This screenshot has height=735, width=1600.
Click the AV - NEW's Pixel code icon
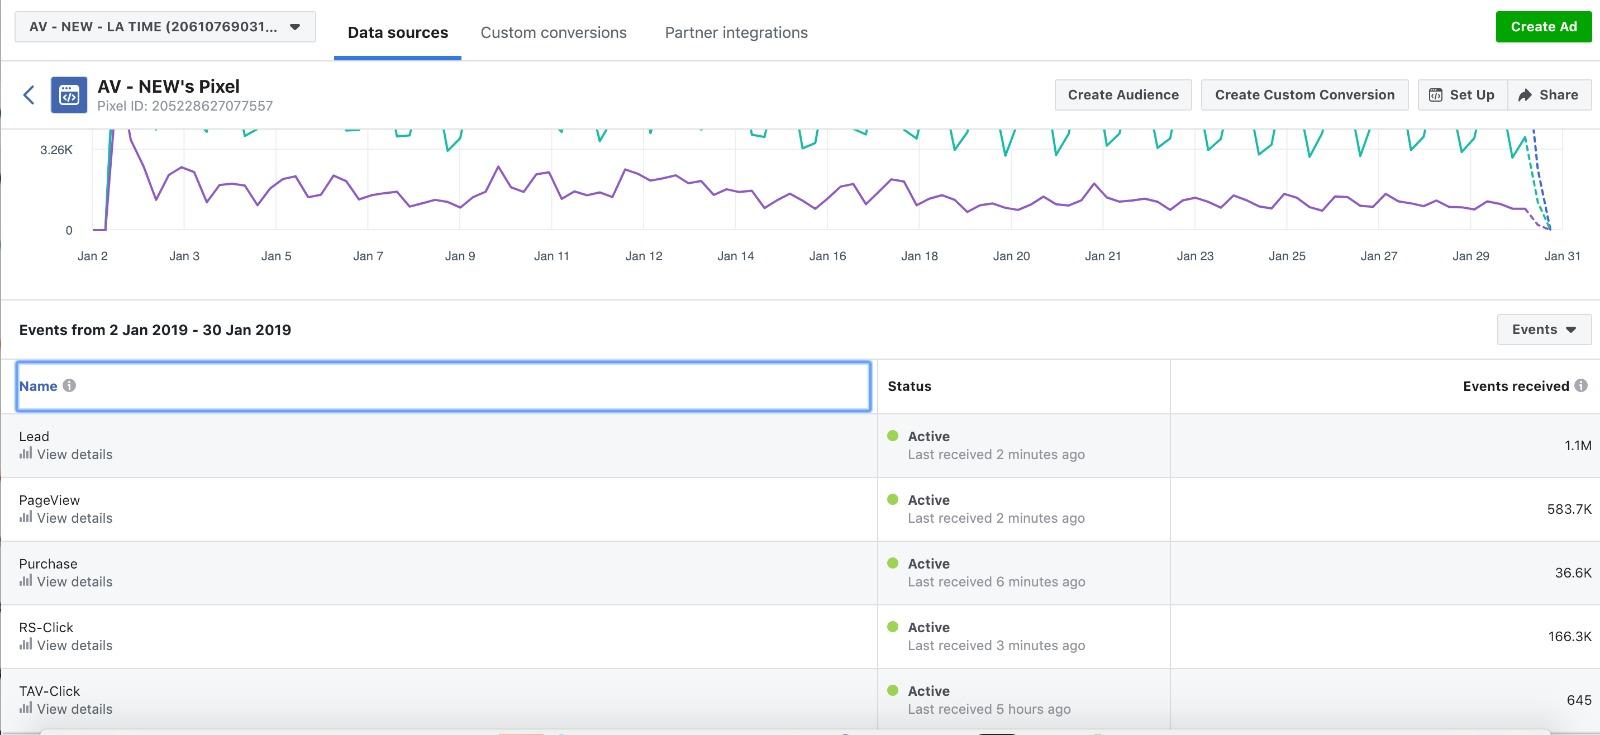69,95
